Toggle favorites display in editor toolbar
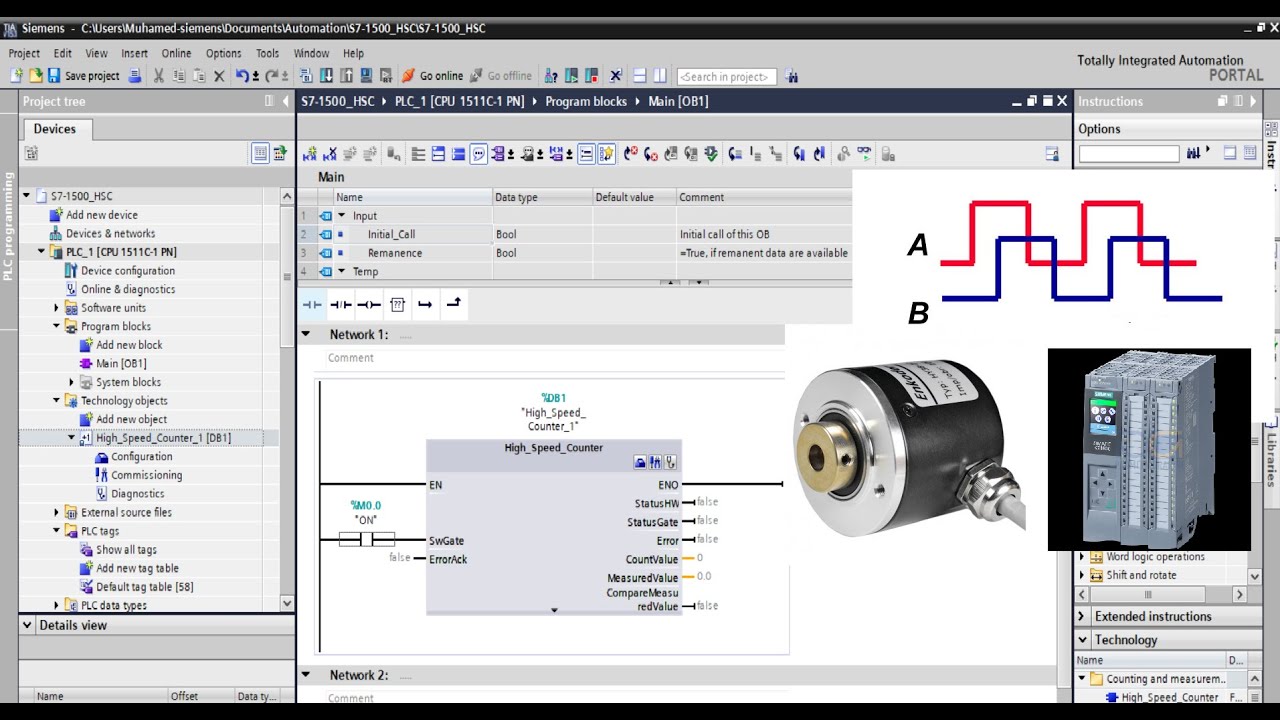Viewport: 1280px width, 720px height. coord(607,154)
